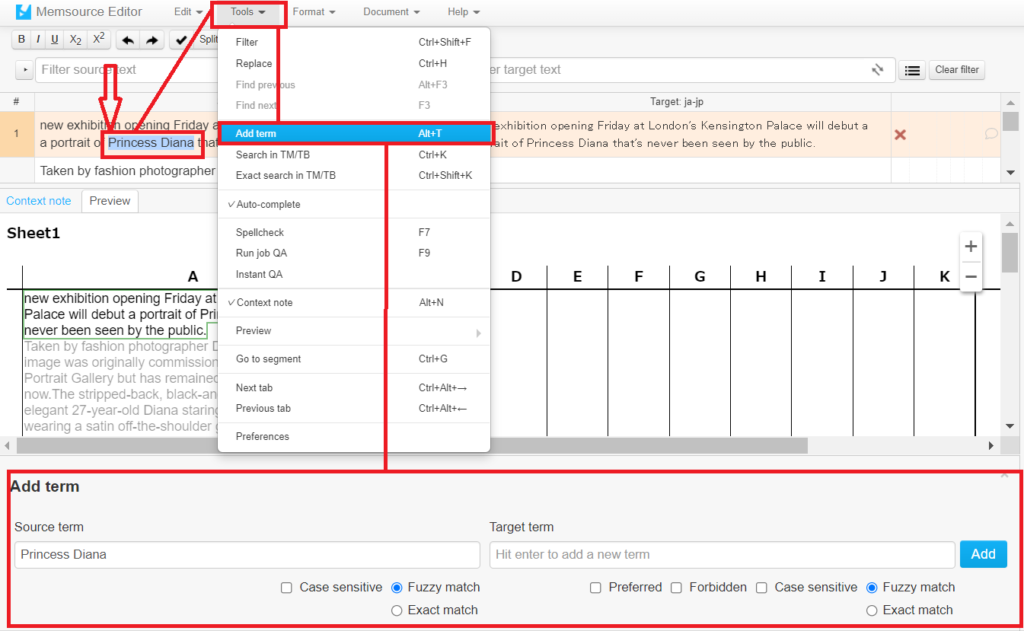Click the redo arrow icon
The height and width of the screenshot is (631, 1024).
pos(152,40)
